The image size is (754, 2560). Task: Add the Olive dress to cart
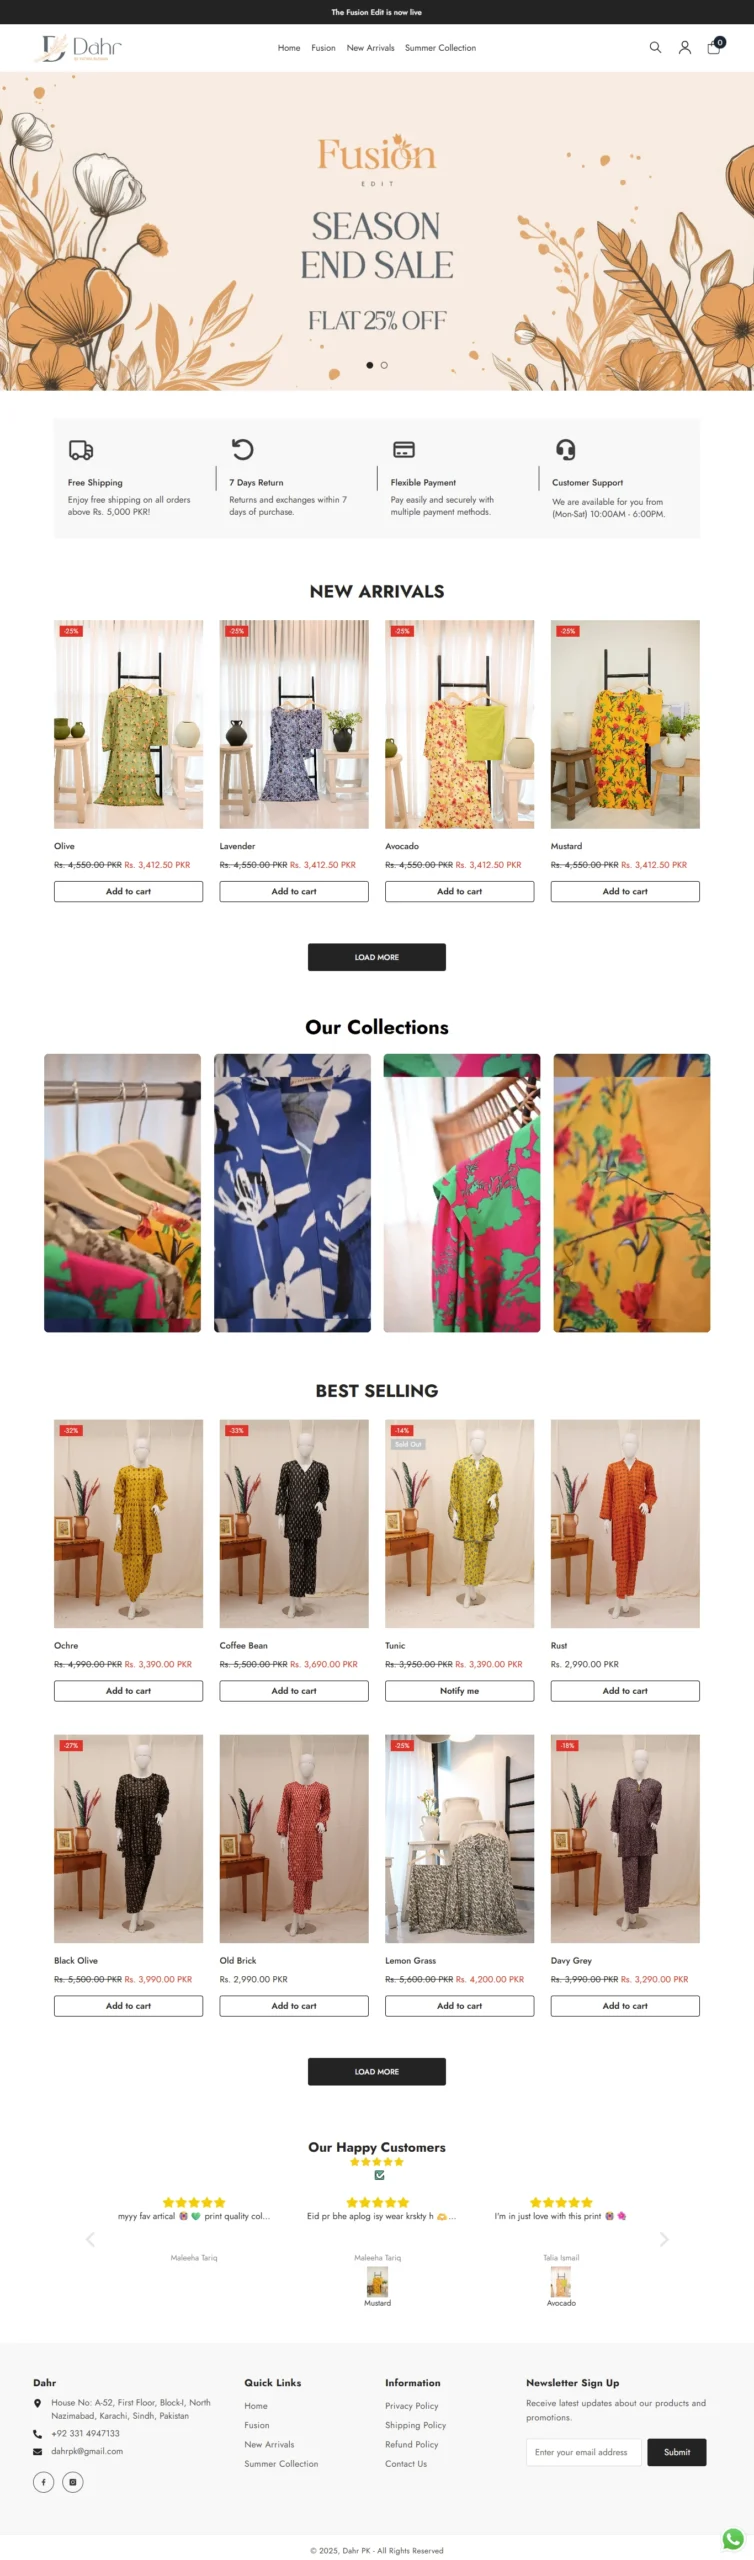coord(128,891)
